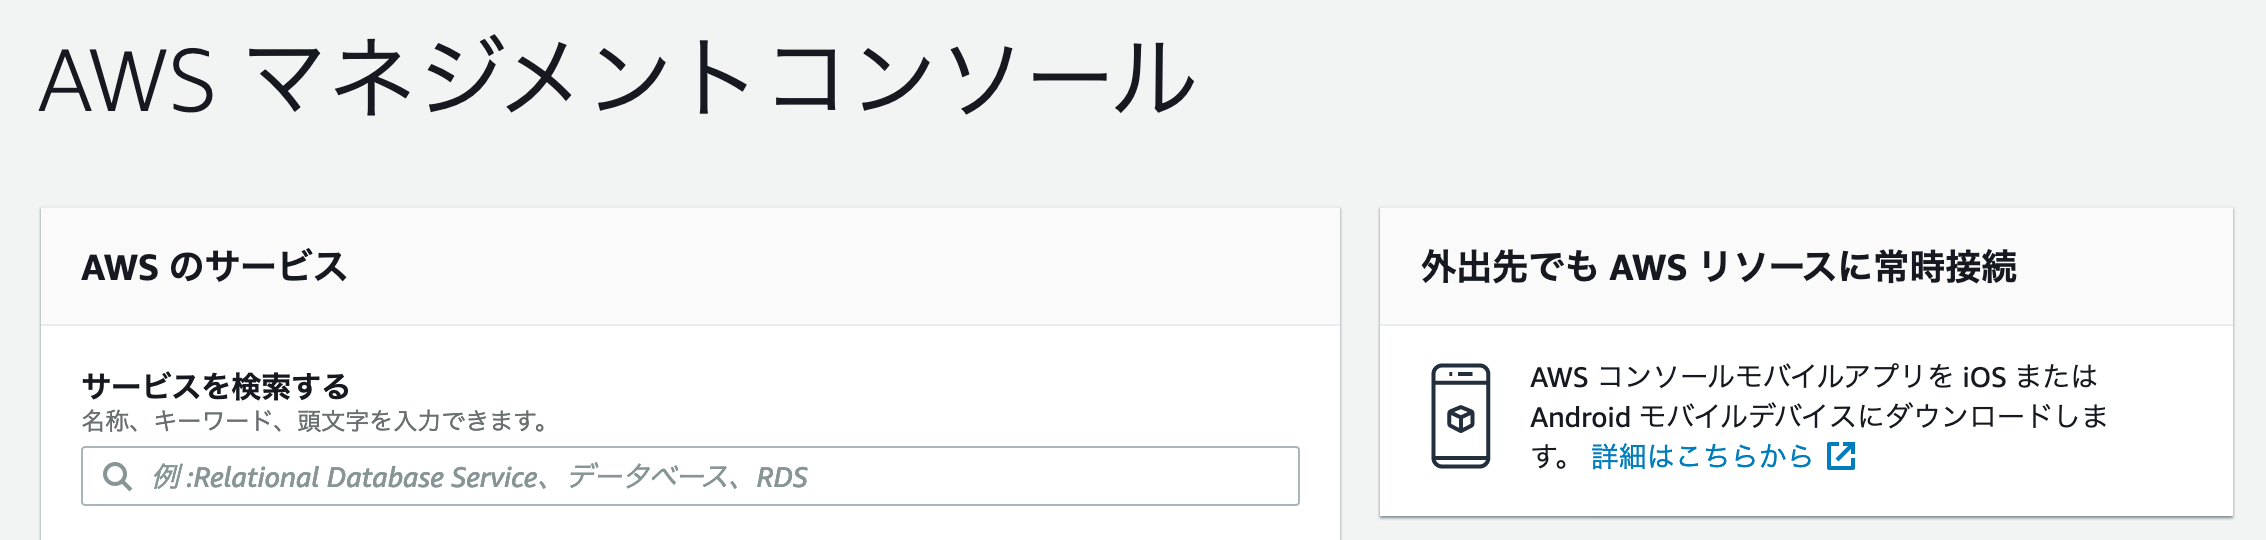Click the word AWS in the page title
The image size is (2266, 540).
pyautogui.click(x=127, y=80)
